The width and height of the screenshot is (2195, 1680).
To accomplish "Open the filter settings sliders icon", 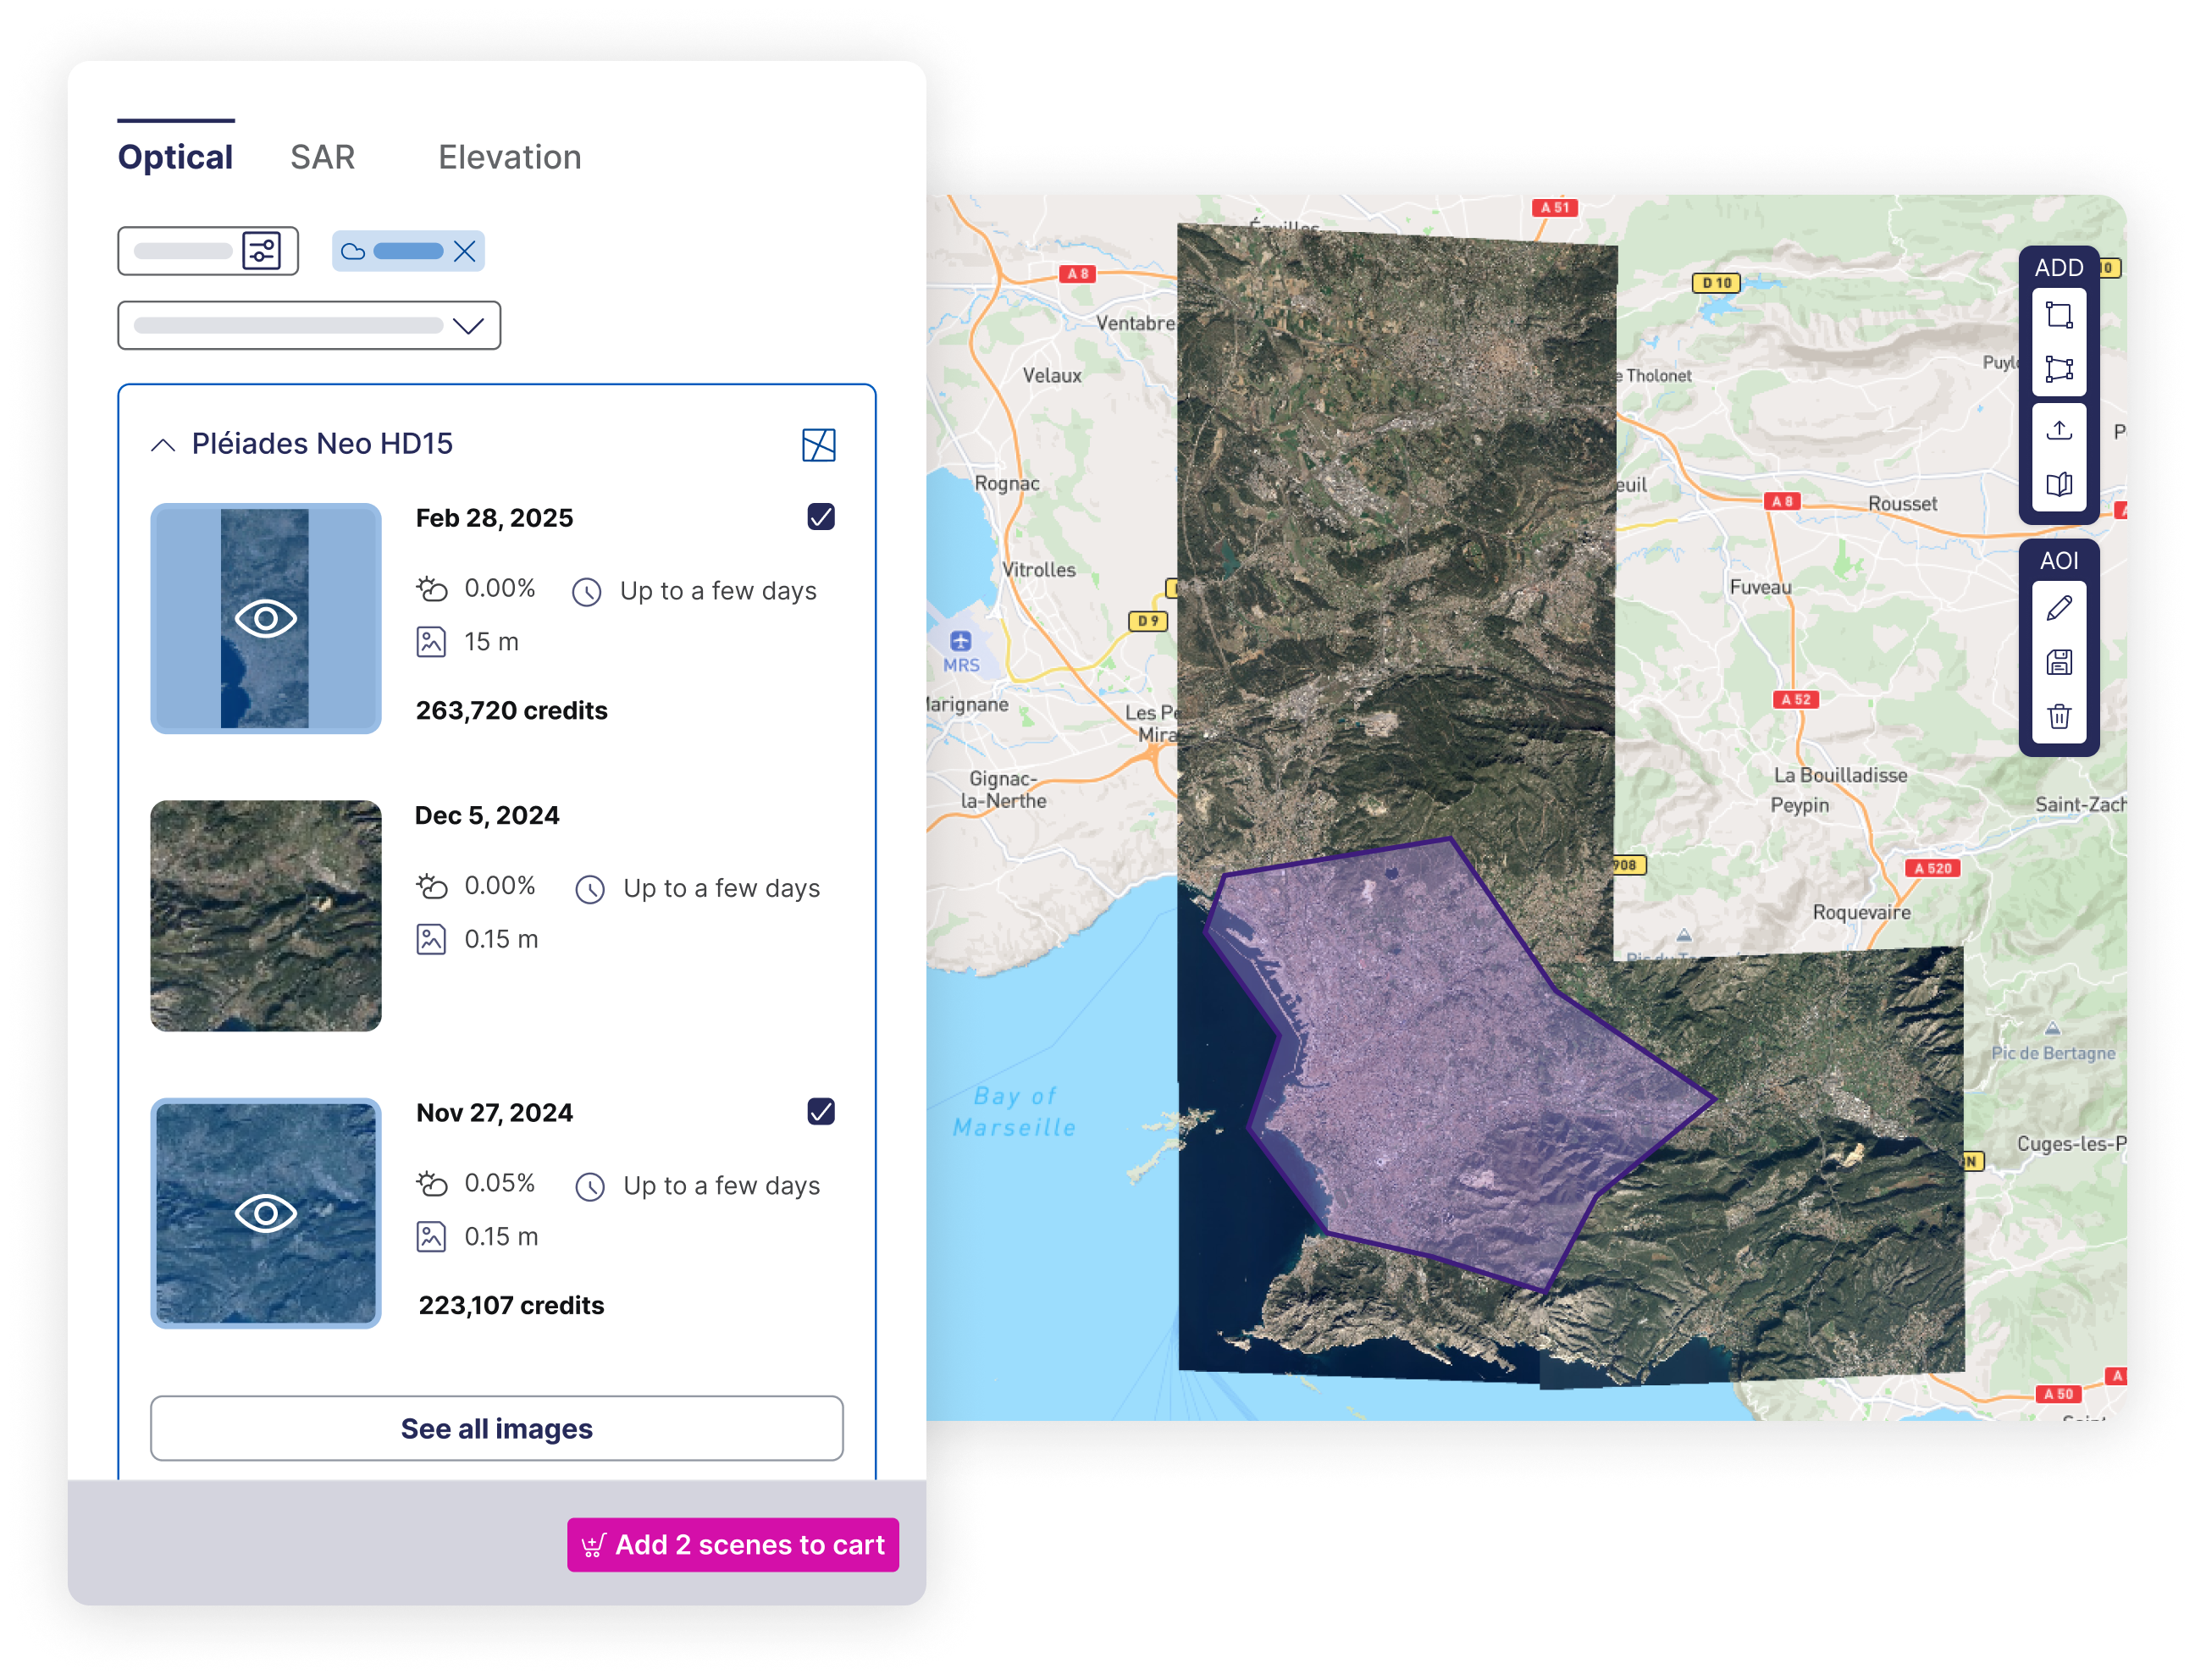I will (262, 251).
